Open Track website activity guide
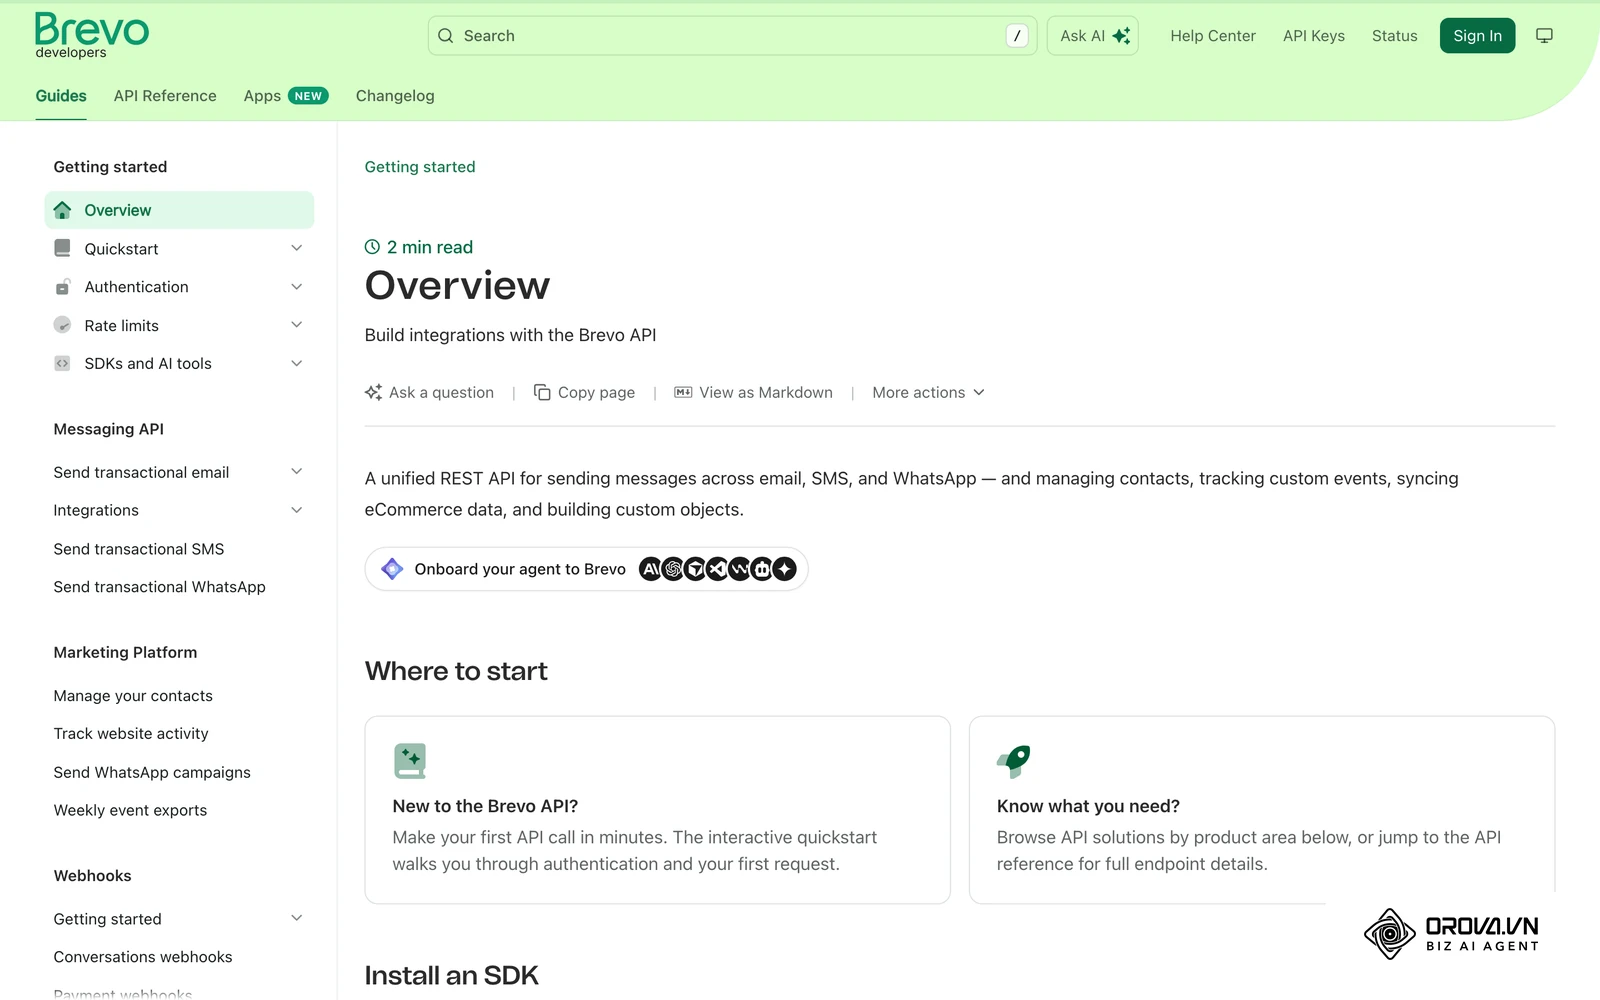The height and width of the screenshot is (1000, 1600). coord(131,734)
